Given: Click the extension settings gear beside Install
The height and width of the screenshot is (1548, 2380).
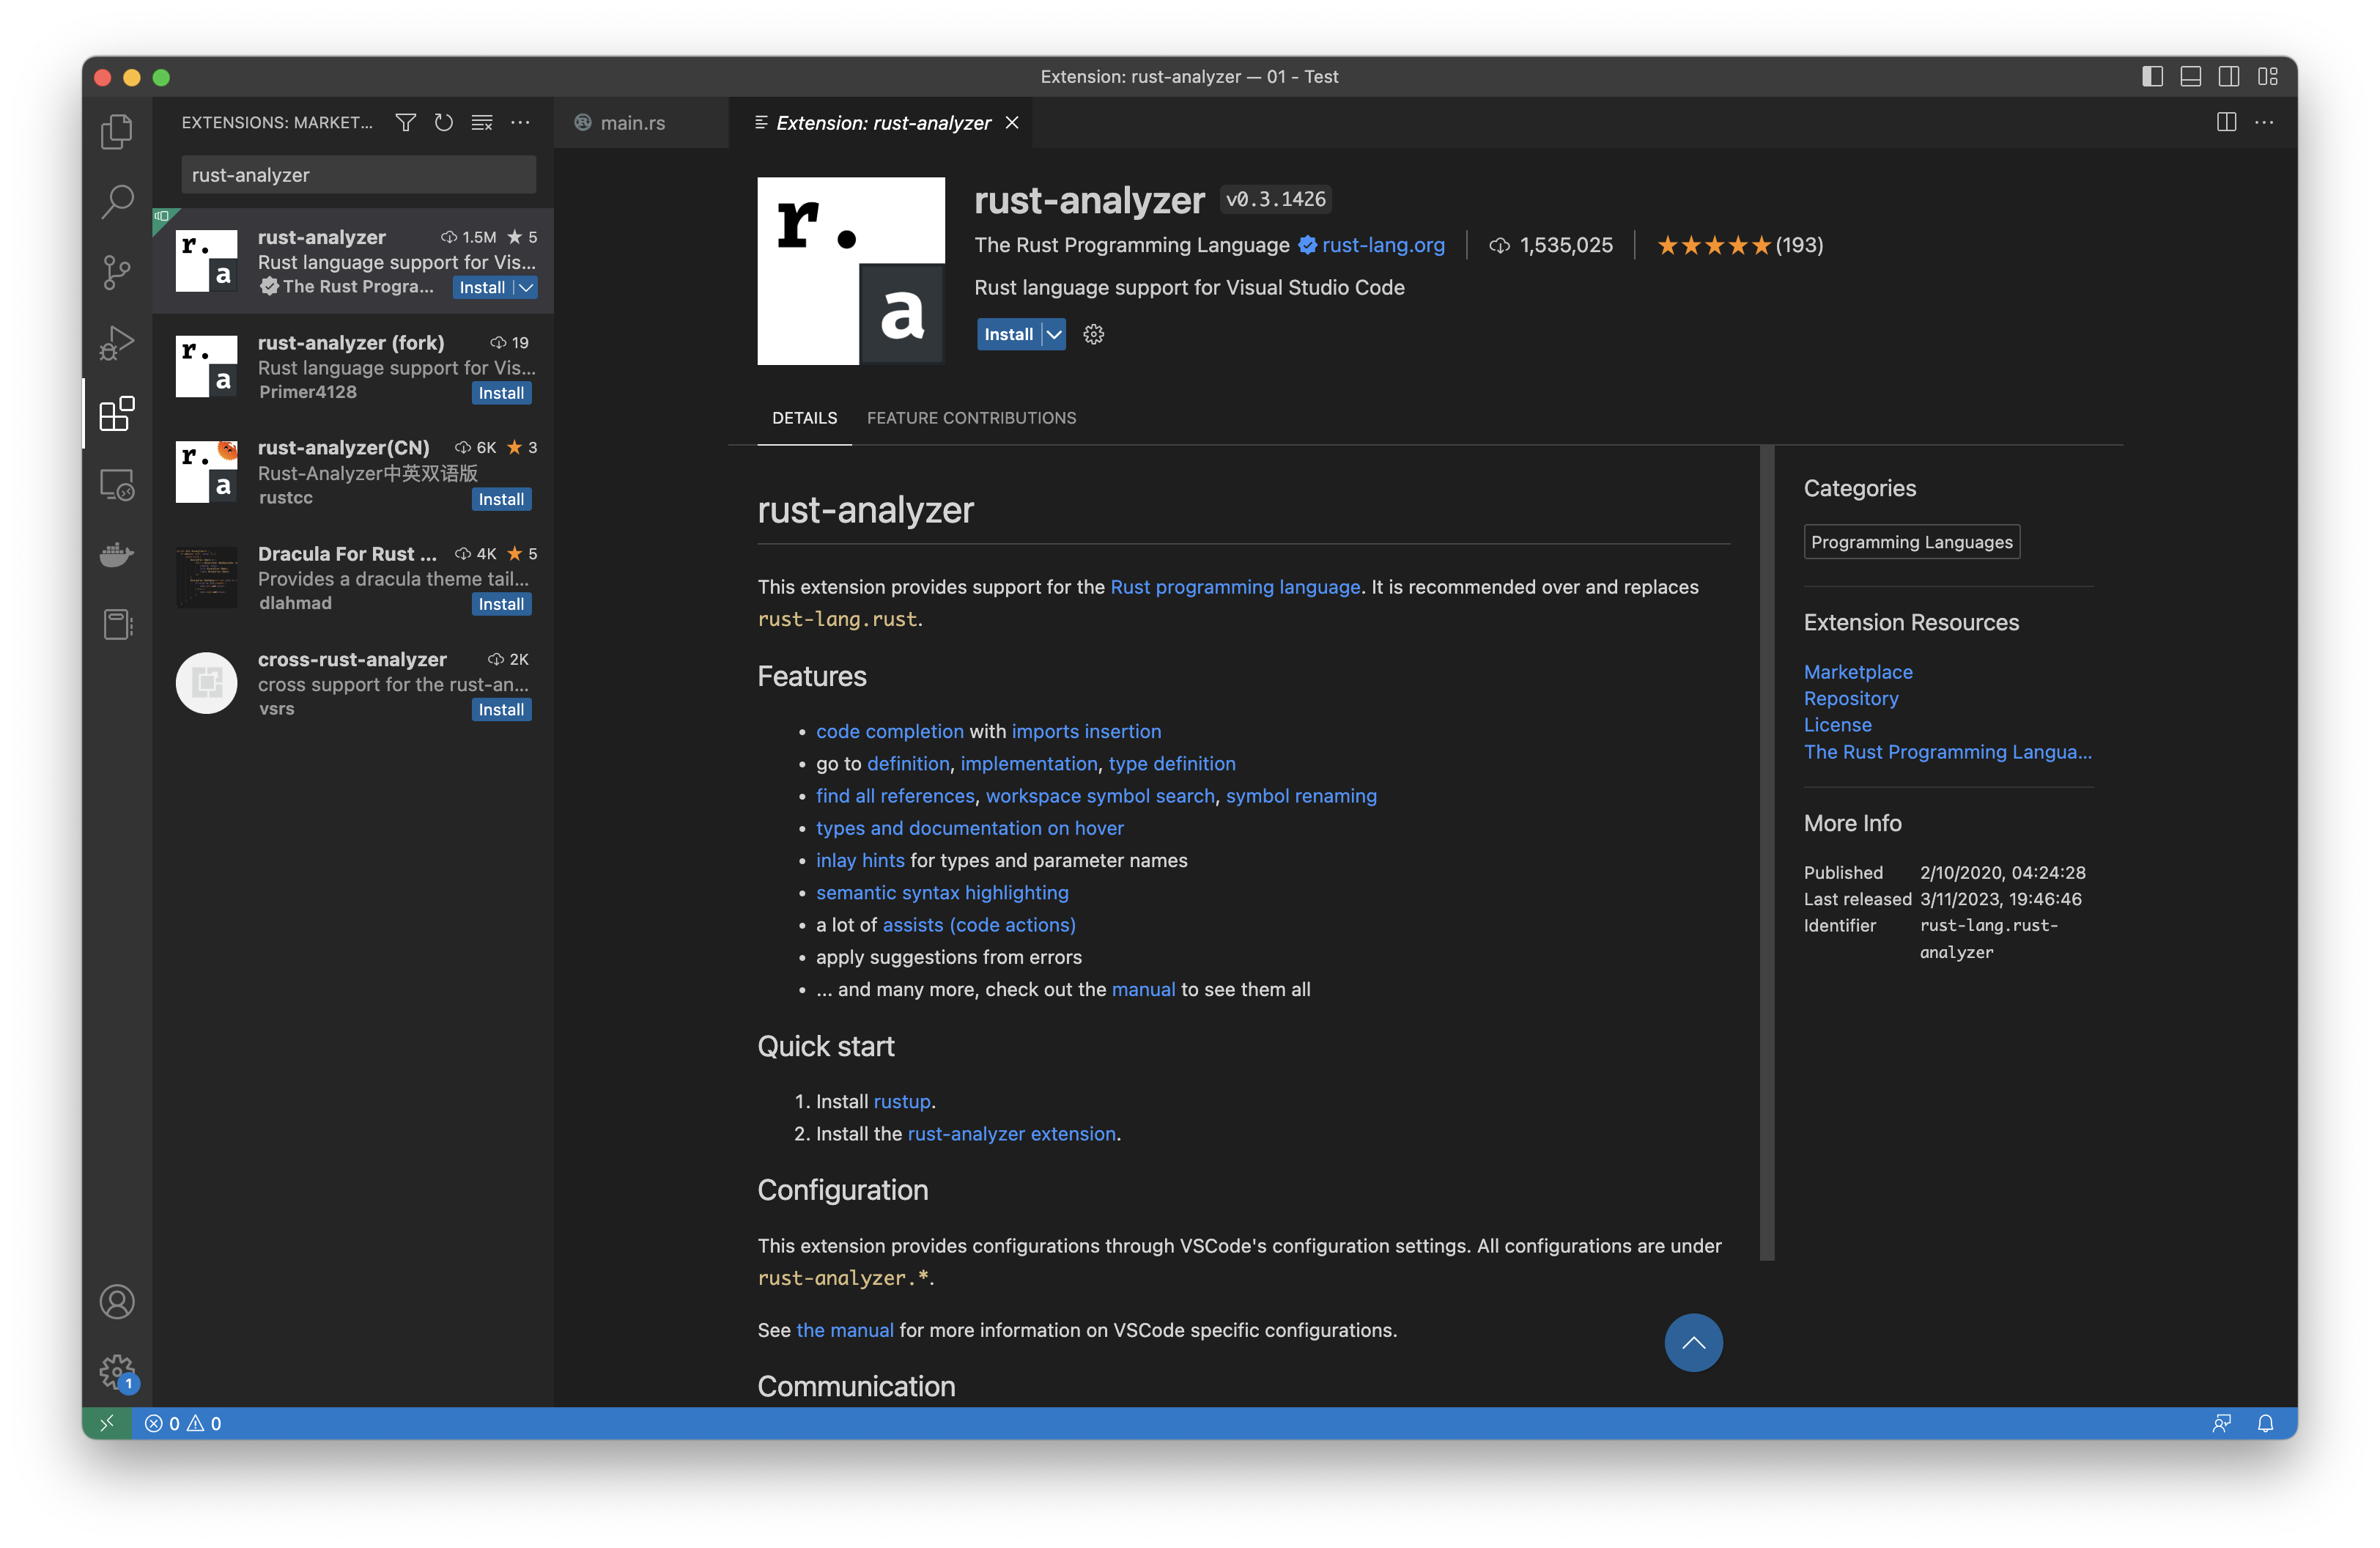Looking at the screenshot, I should pos(1093,334).
